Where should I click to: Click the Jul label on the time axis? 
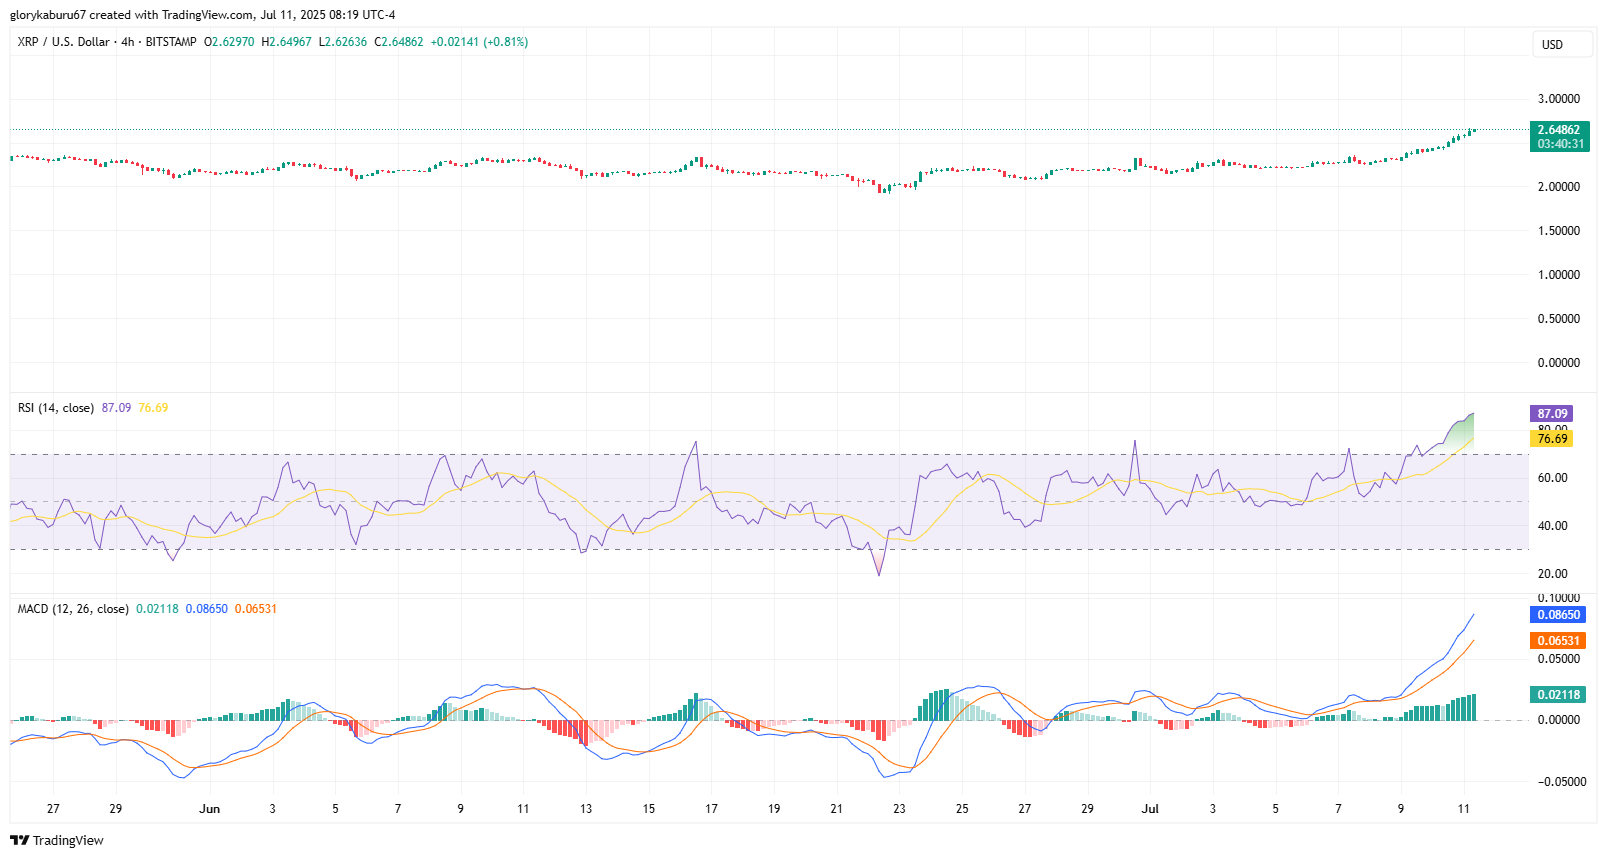coord(1150,809)
